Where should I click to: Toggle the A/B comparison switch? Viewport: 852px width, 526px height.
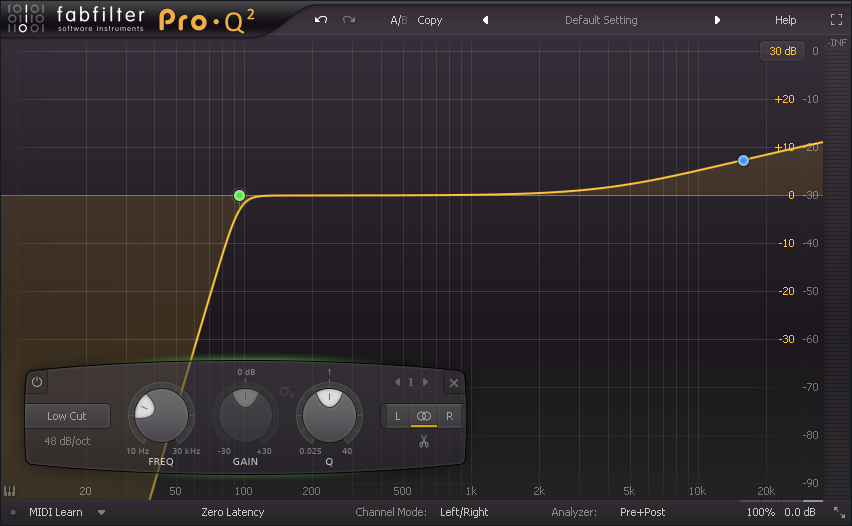coord(398,21)
